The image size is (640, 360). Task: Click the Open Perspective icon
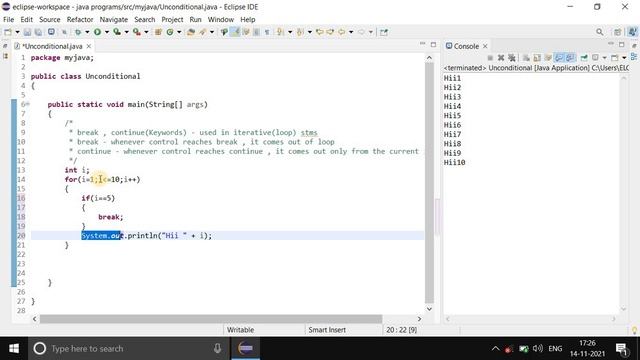[x=618, y=32]
